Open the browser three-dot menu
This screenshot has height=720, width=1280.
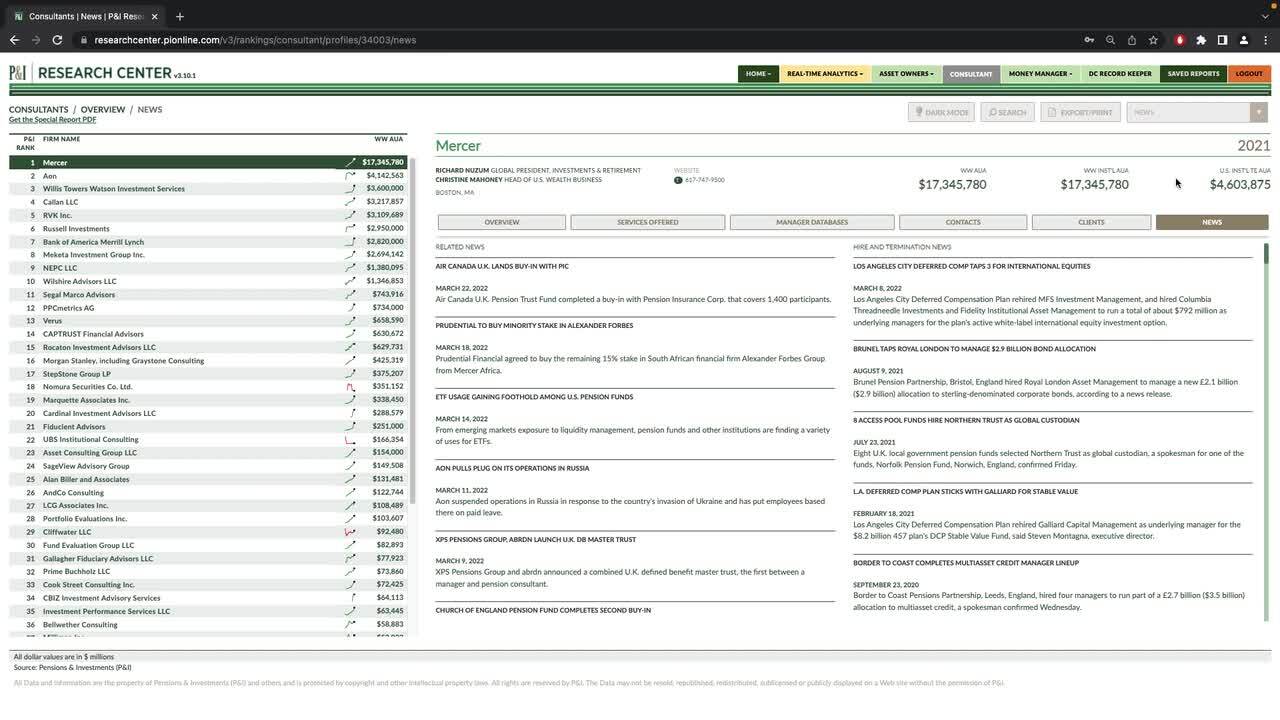1265,40
